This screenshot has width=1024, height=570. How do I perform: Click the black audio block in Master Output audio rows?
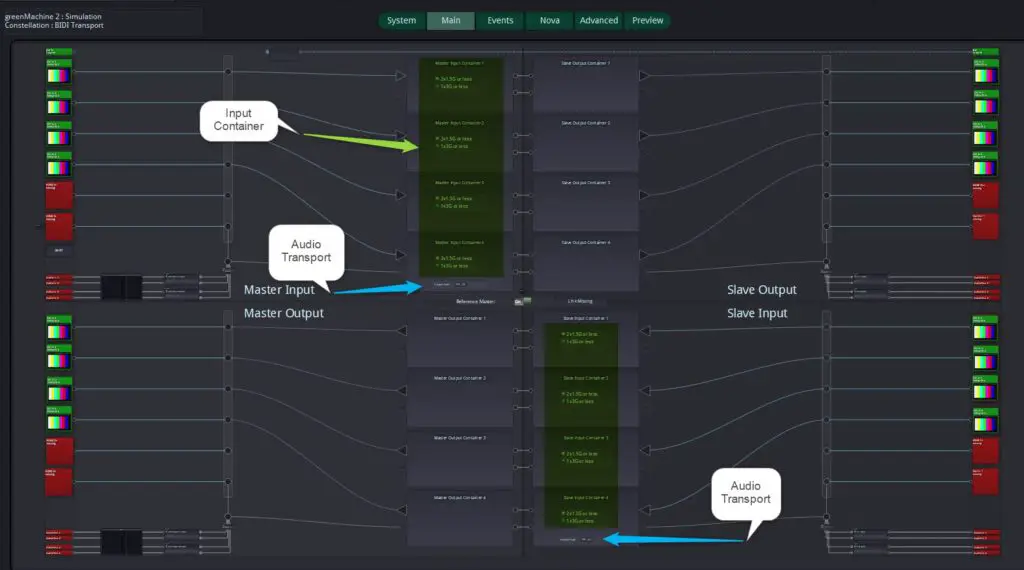pyautogui.click(x=121, y=542)
